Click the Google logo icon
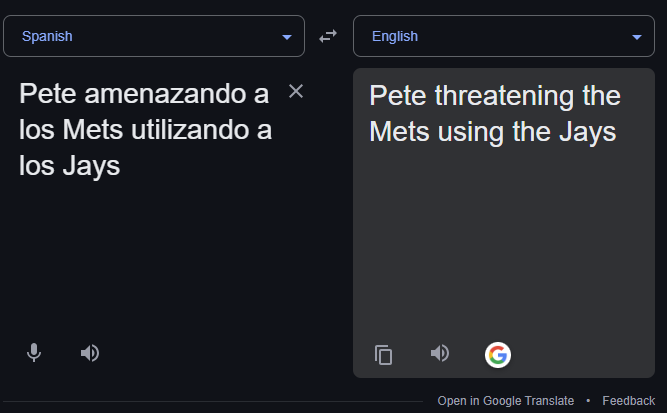Image resolution: width=667 pixels, height=413 pixels. point(497,354)
